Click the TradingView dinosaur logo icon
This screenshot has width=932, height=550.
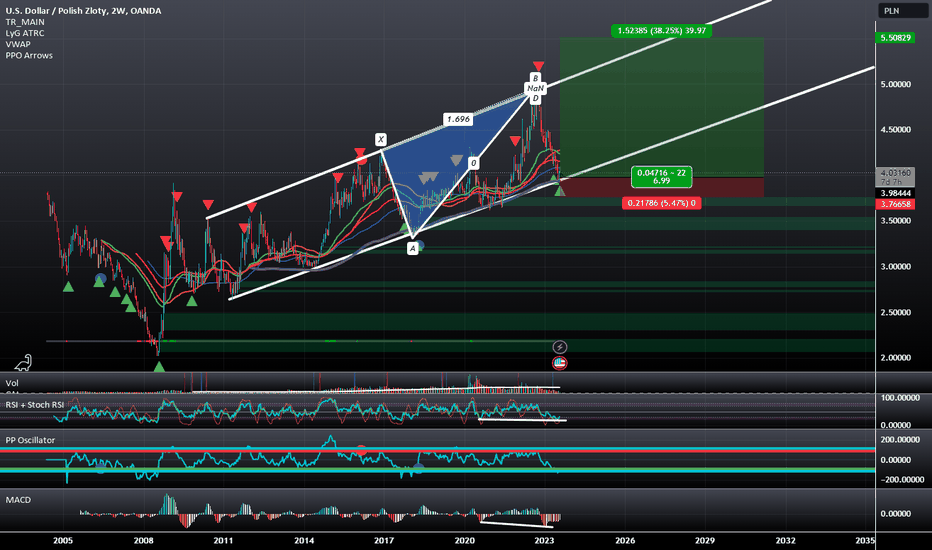24,363
